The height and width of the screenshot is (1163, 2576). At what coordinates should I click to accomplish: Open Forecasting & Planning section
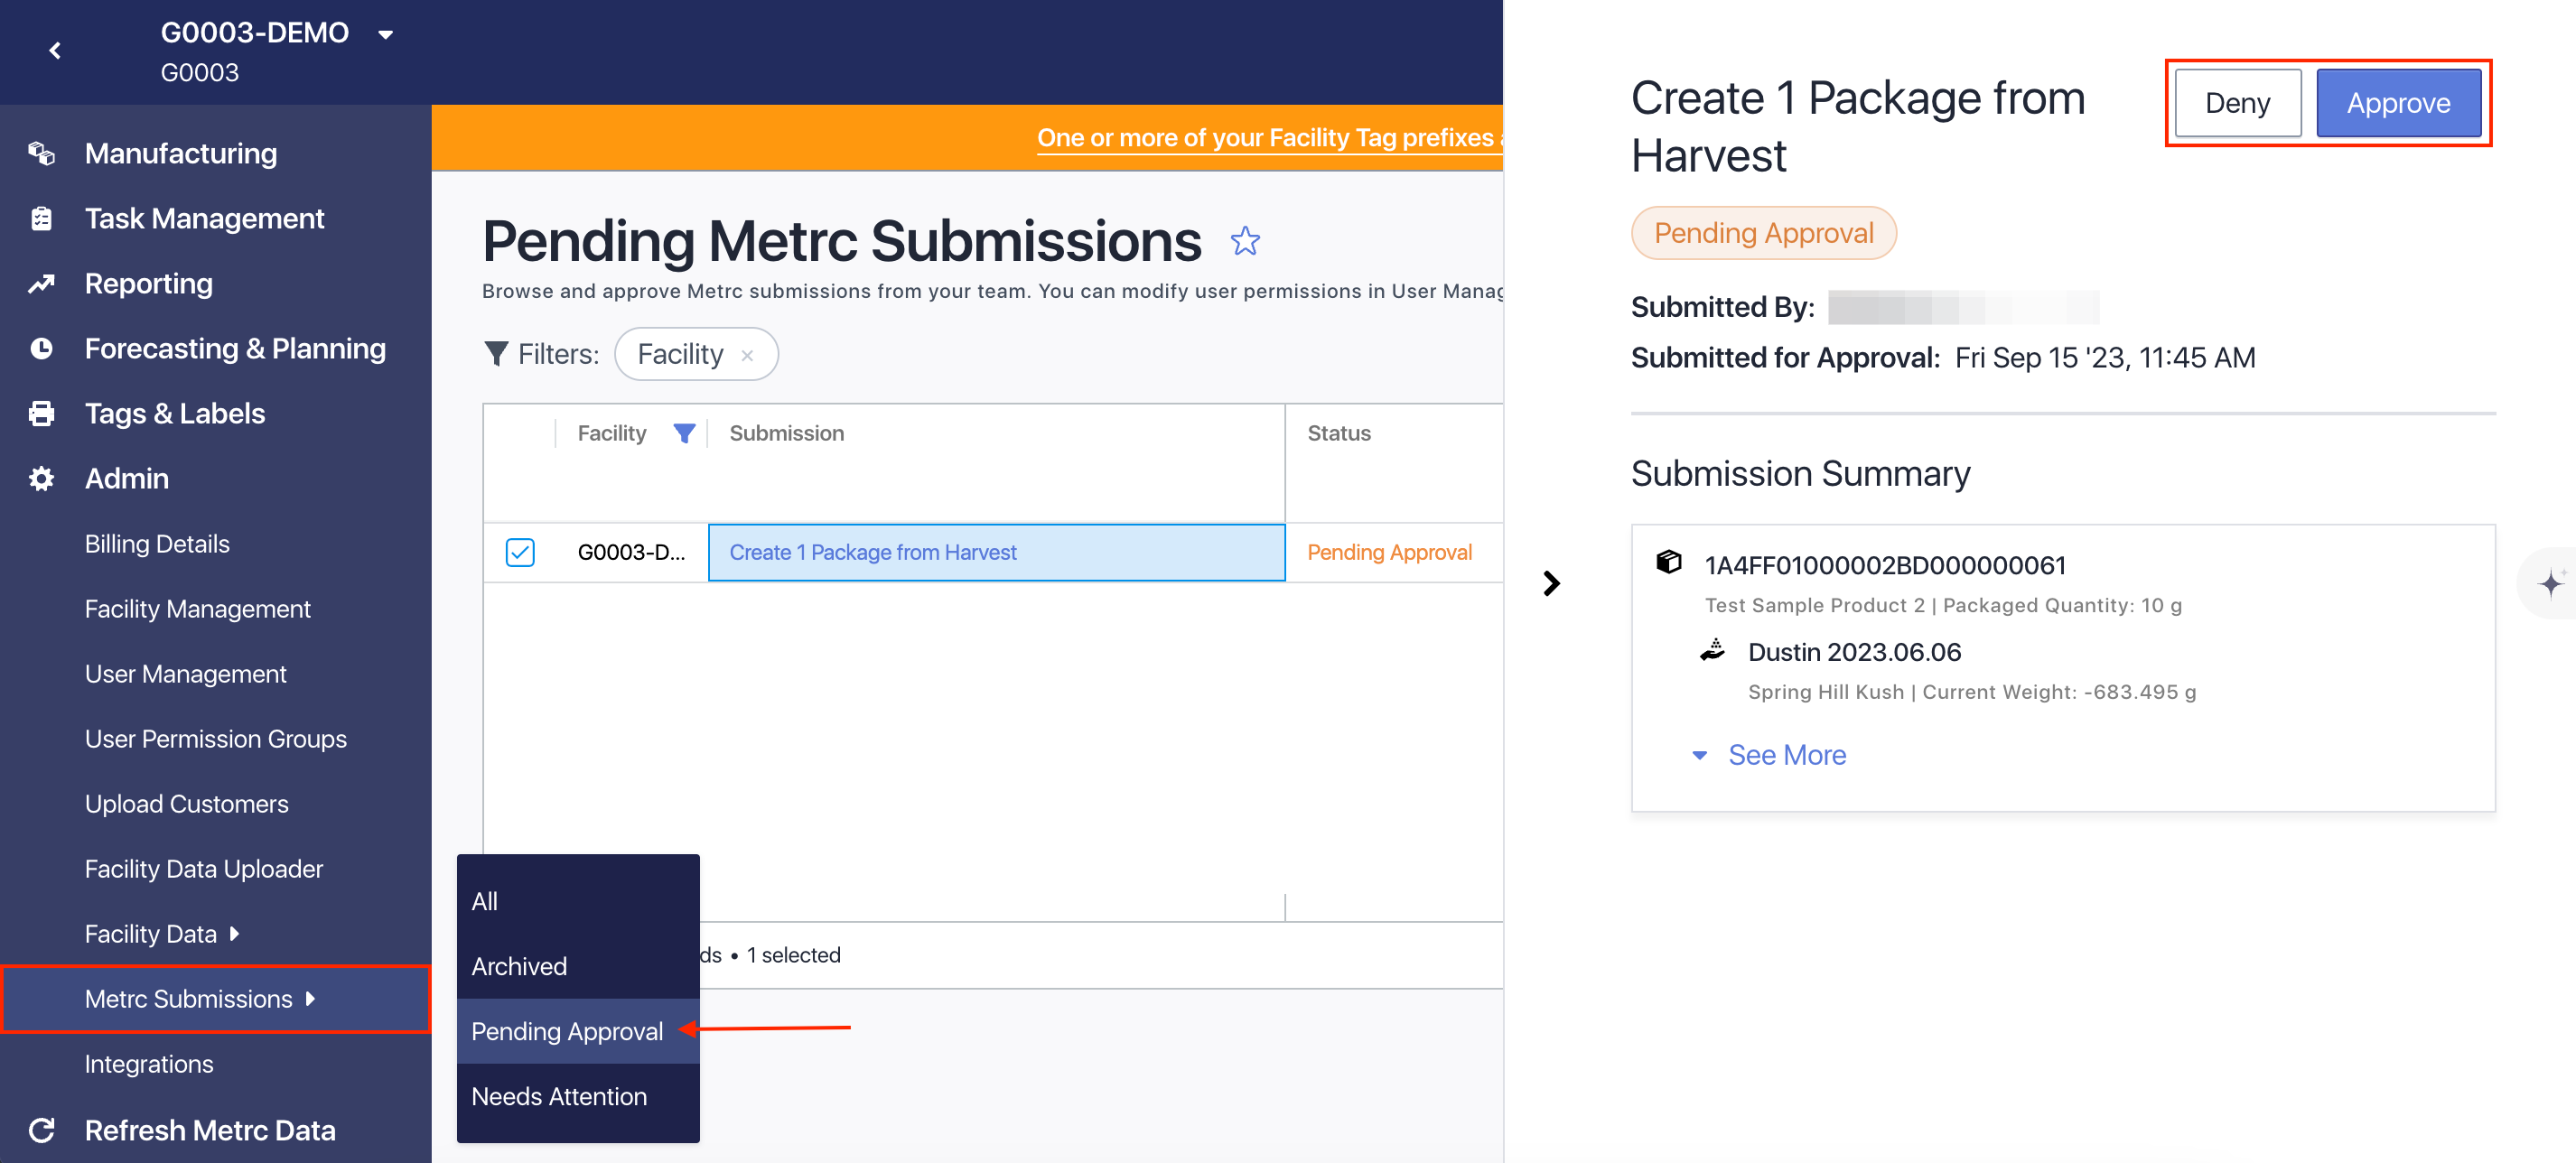click(x=235, y=348)
